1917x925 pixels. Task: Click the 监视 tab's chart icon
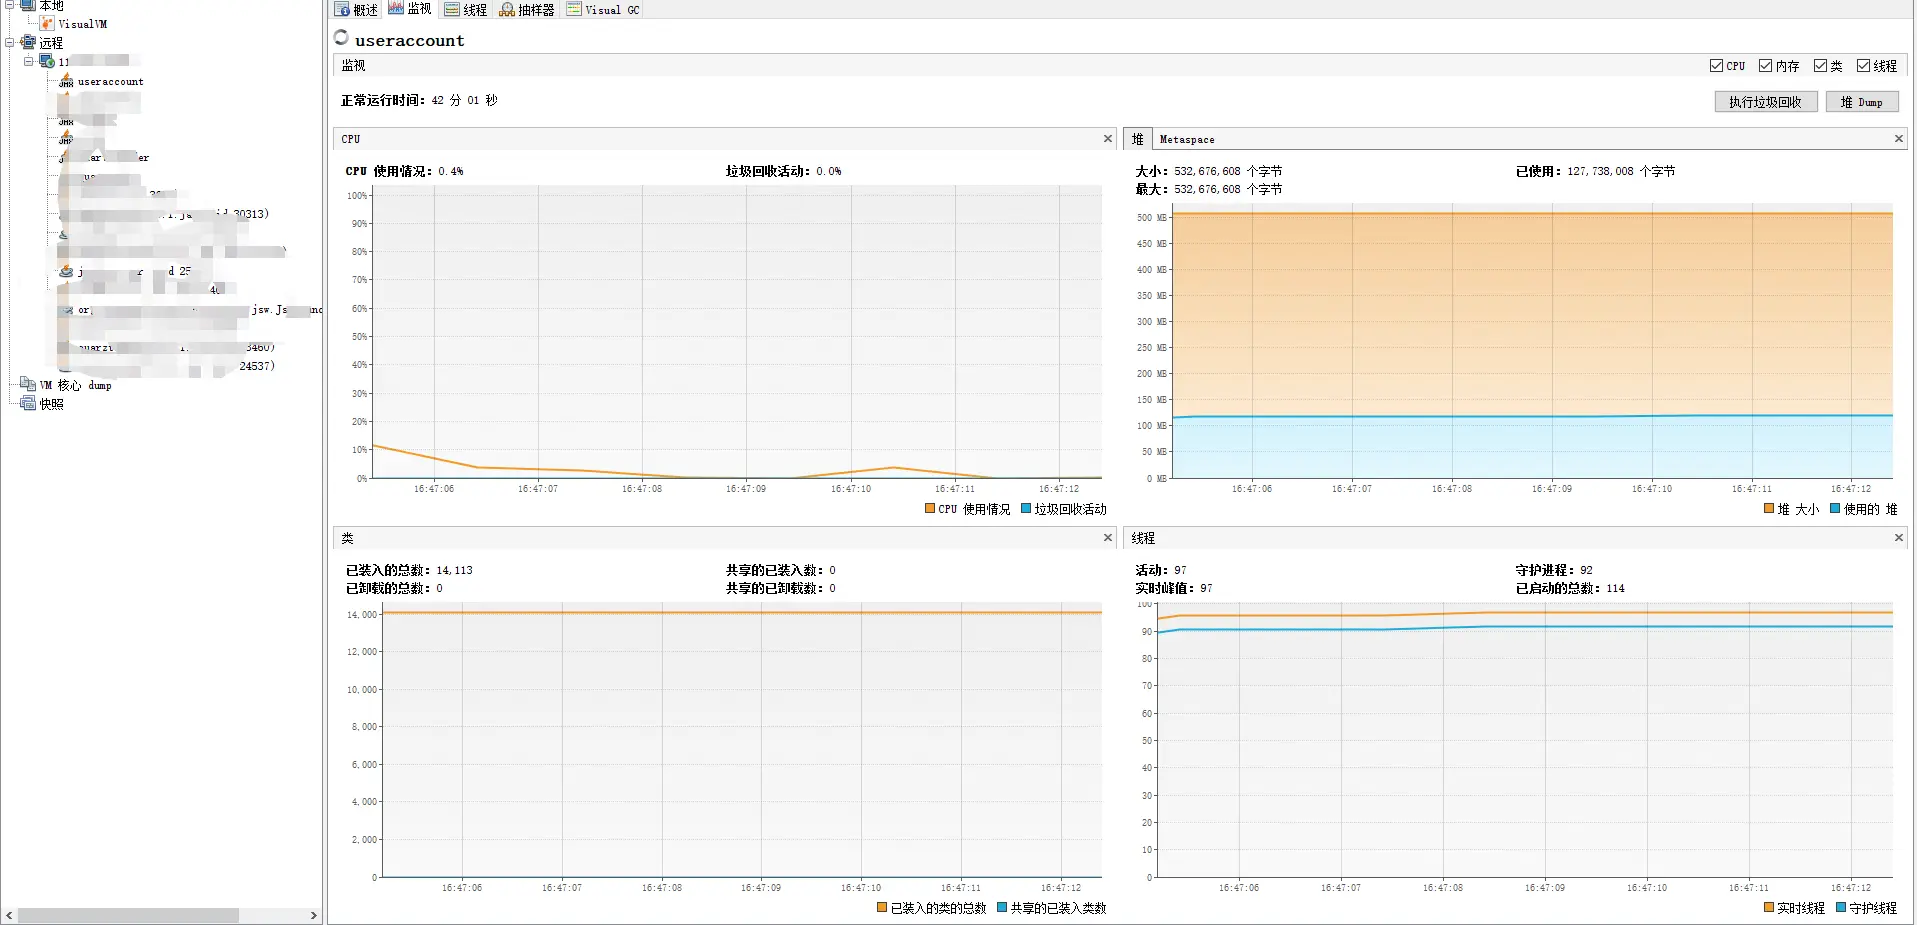(x=396, y=8)
